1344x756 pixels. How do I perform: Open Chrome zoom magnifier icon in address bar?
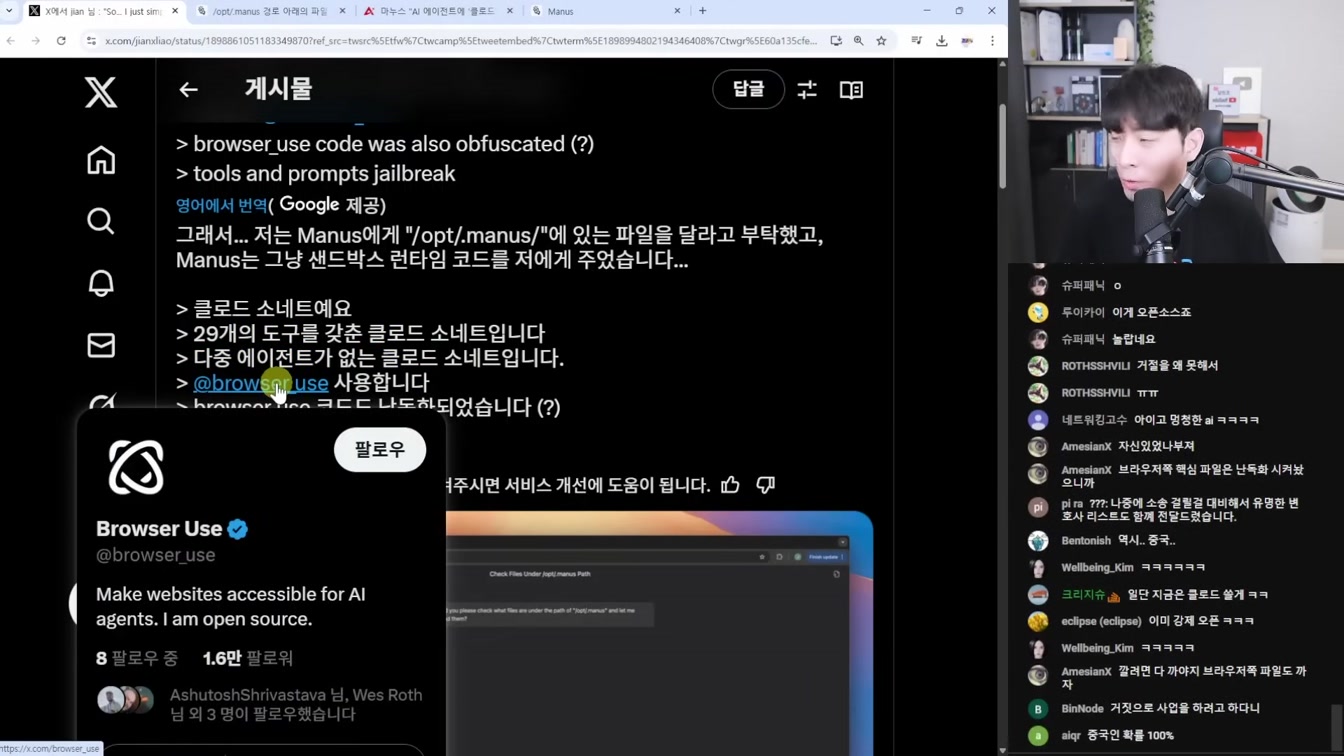point(858,41)
